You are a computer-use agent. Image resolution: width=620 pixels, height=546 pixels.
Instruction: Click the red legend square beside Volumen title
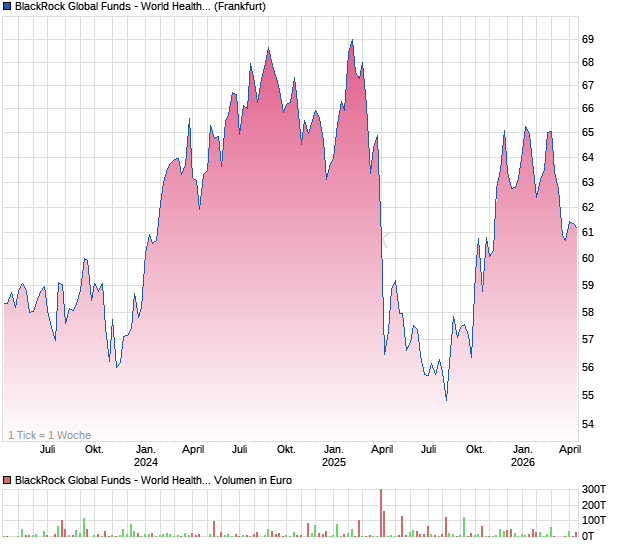[x=8, y=480]
